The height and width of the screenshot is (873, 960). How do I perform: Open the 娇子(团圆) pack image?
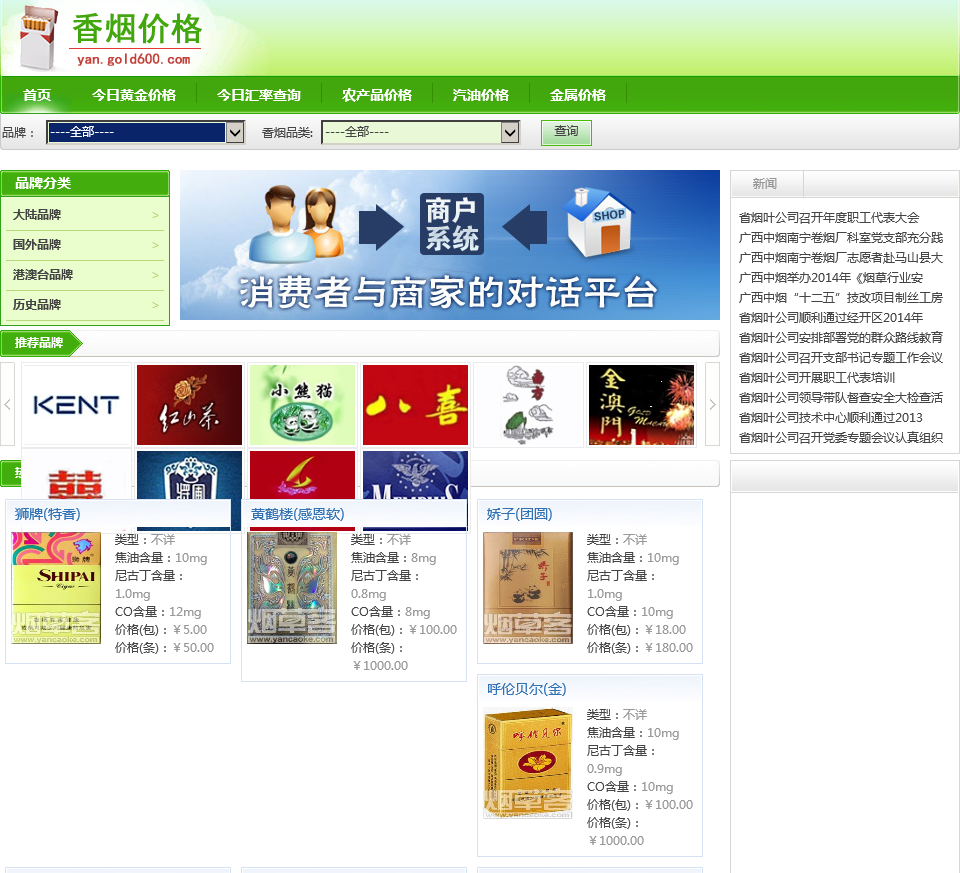(528, 588)
